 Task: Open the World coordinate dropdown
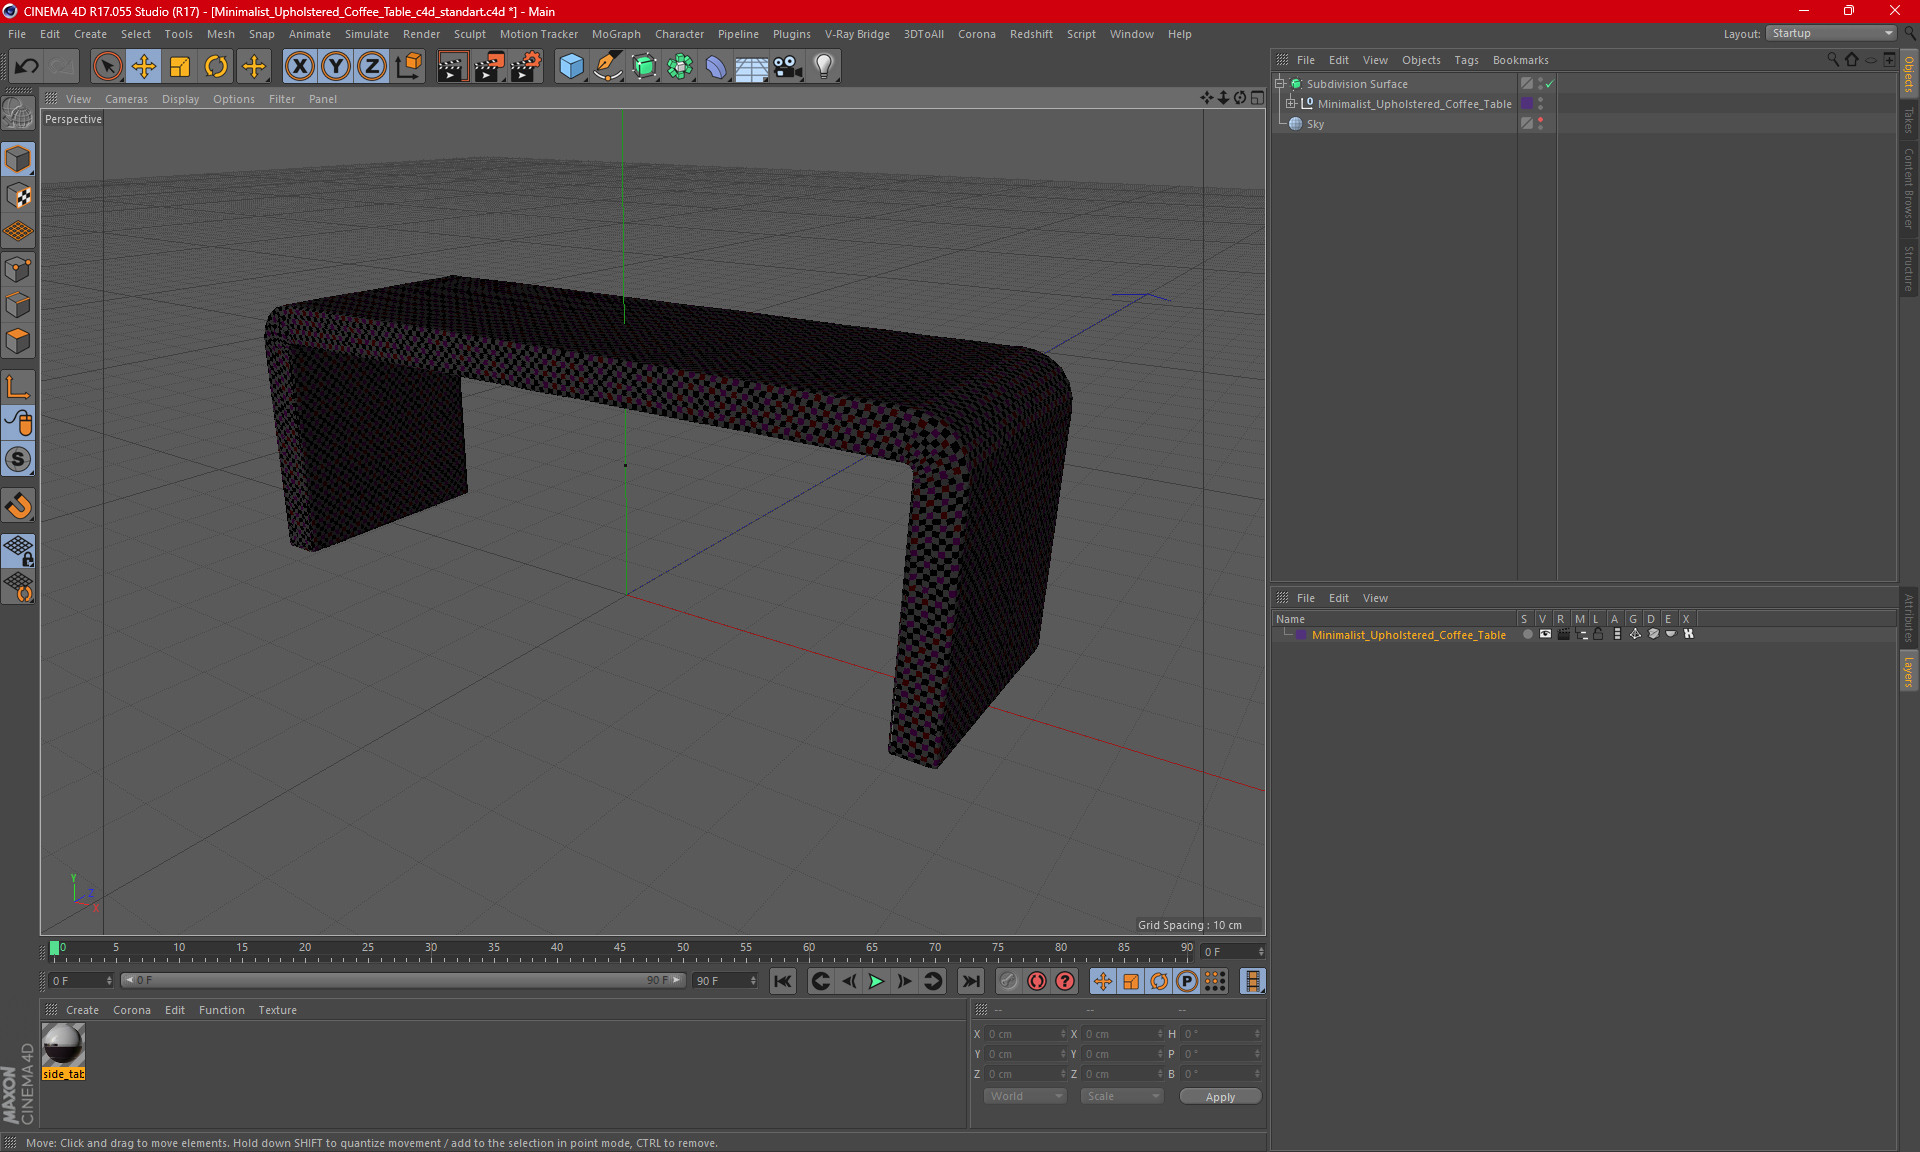pyautogui.click(x=1025, y=1096)
